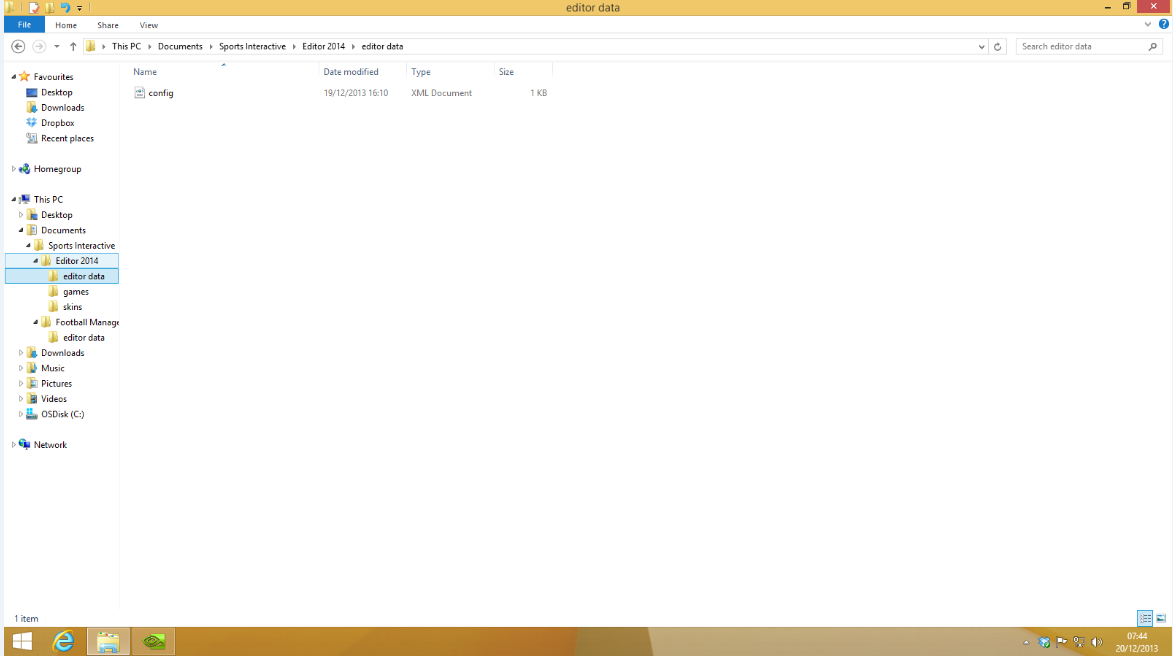Collapse the Sports Interactive node
The height and width of the screenshot is (656, 1173).
28,245
